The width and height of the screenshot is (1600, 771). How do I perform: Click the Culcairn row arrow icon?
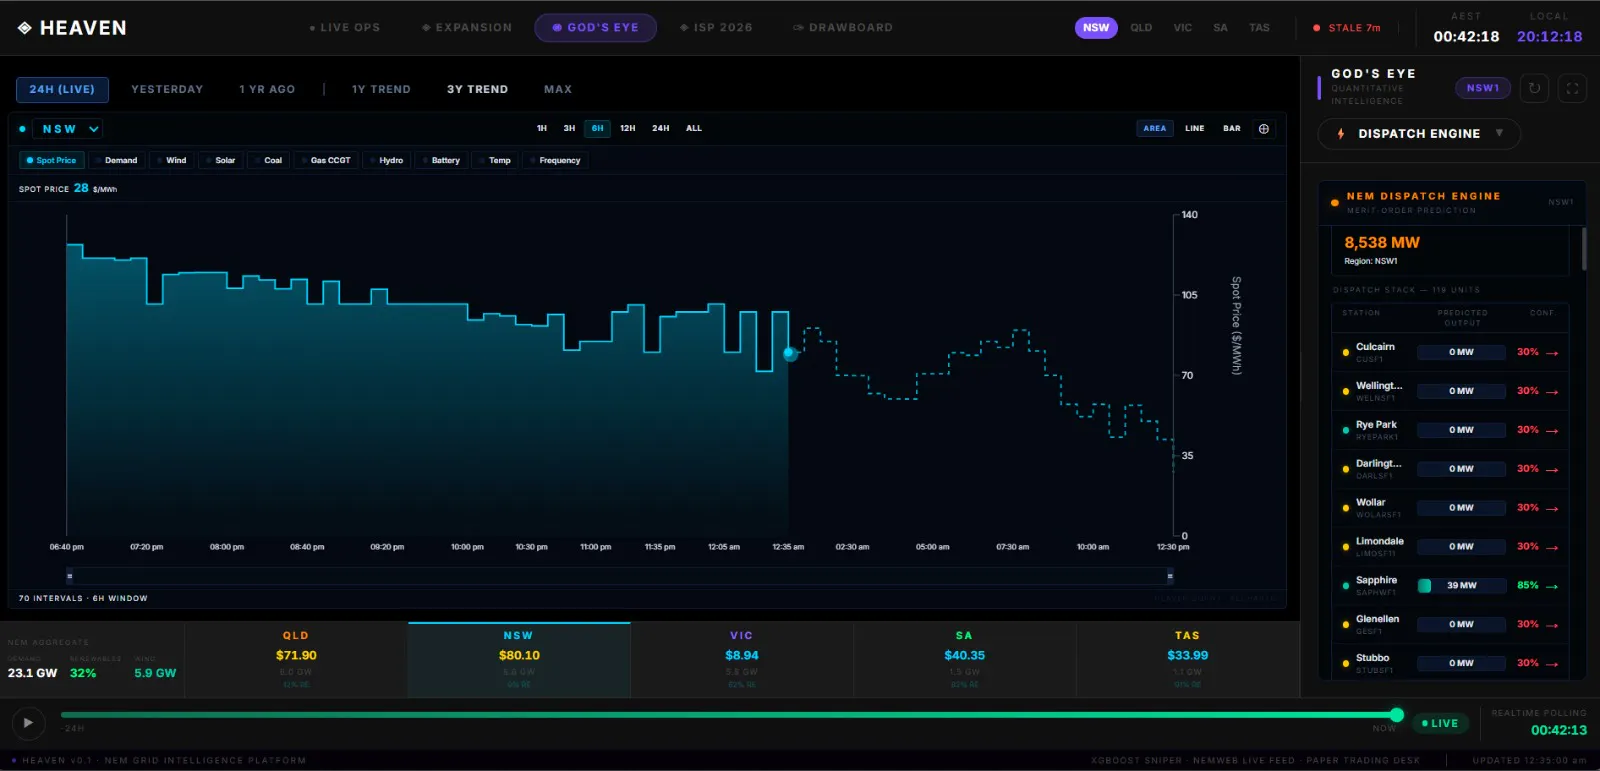[x=1552, y=353]
